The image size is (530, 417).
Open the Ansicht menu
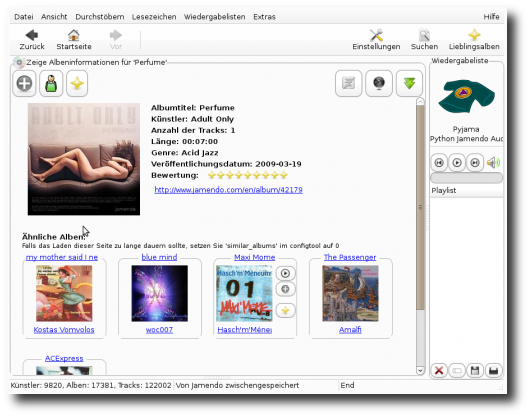[x=54, y=17]
